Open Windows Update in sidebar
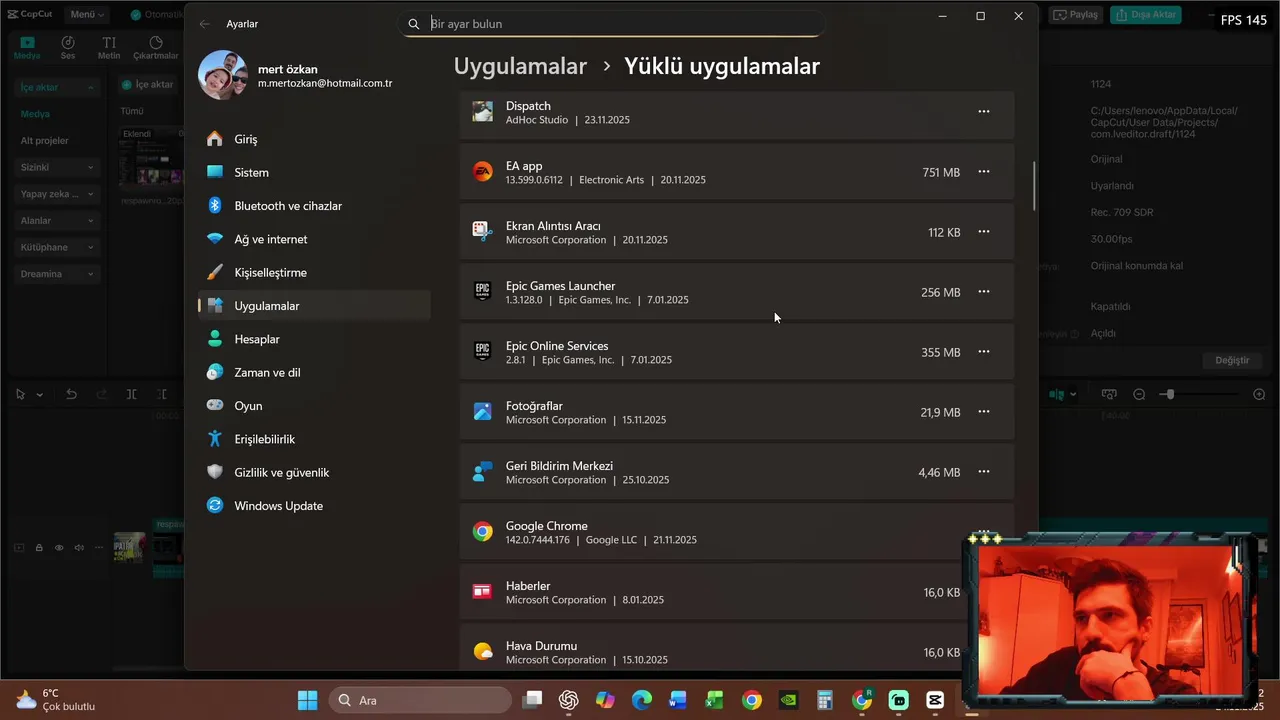The height and width of the screenshot is (720, 1280). [x=314, y=506]
